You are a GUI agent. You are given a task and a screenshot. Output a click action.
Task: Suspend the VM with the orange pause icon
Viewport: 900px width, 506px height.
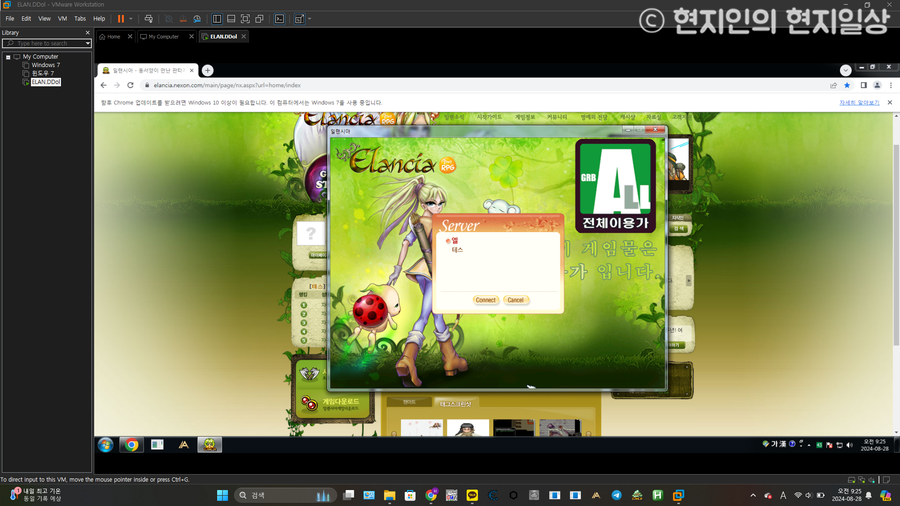(121, 19)
